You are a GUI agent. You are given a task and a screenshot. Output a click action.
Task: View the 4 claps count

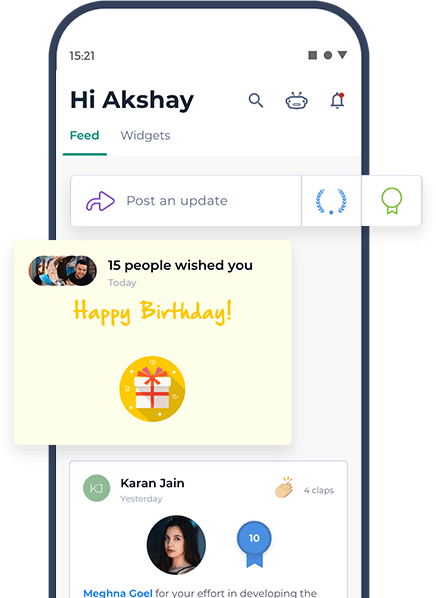point(319,490)
